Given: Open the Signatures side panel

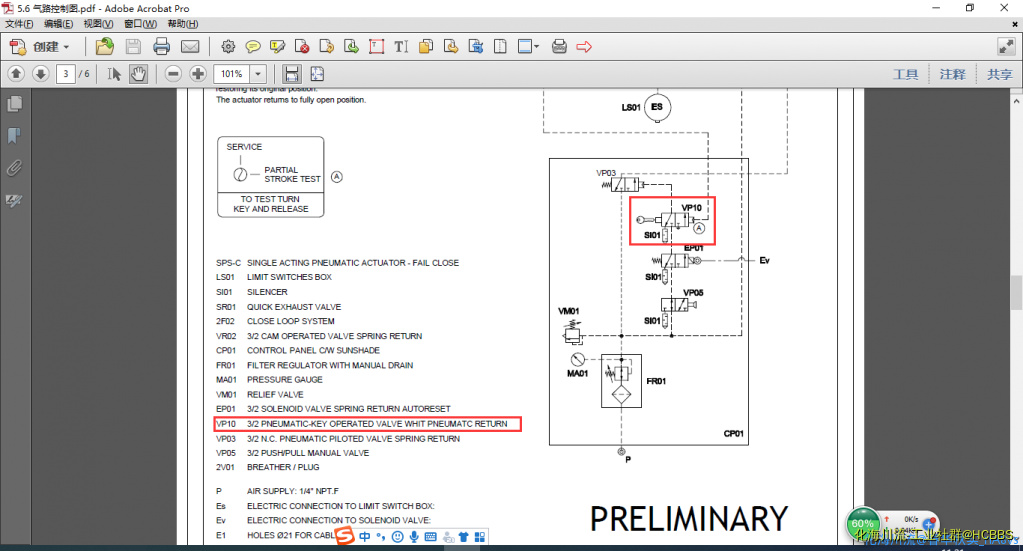Looking at the screenshot, I should (14, 201).
